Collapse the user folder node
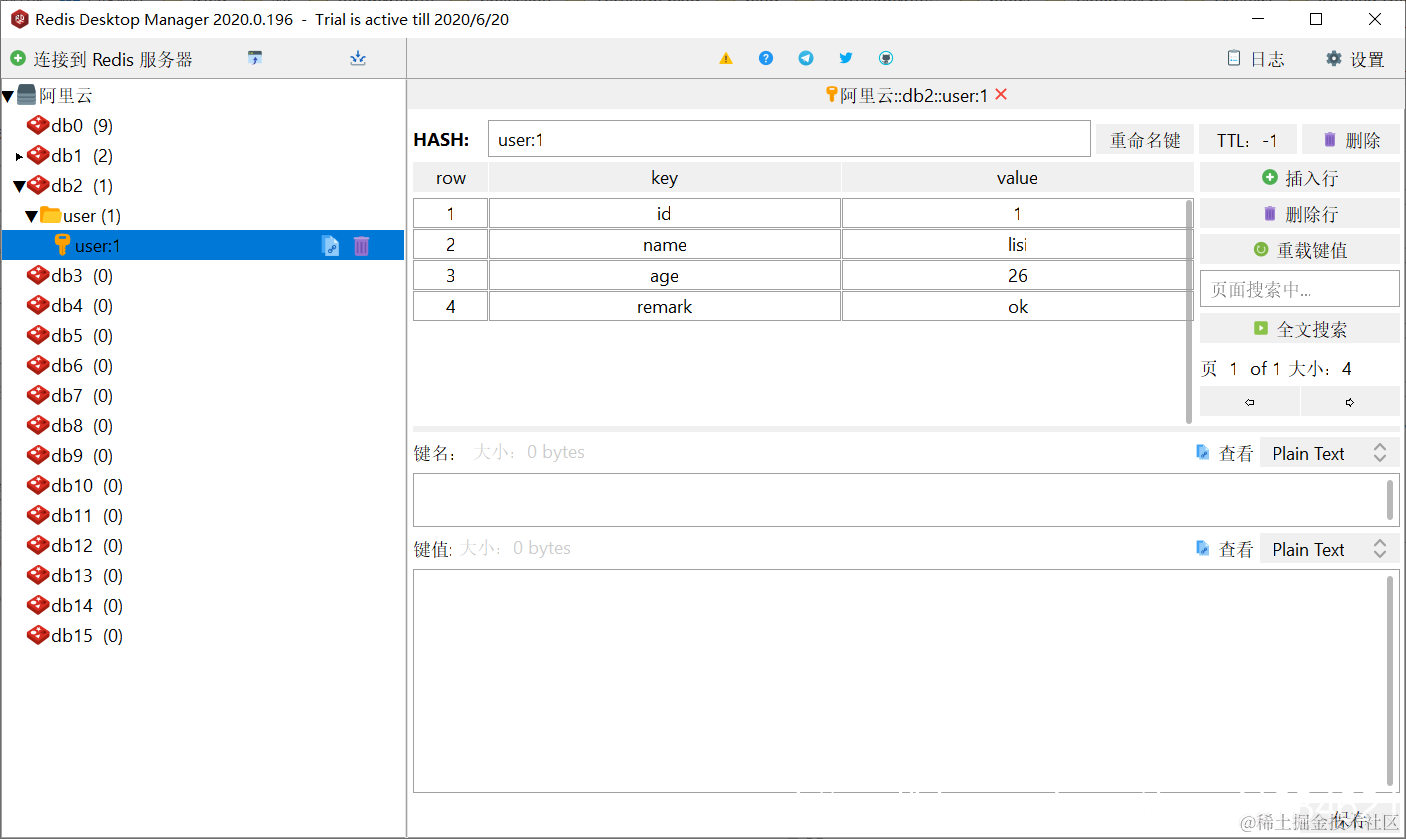This screenshot has width=1406, height=839. point(31,216)
